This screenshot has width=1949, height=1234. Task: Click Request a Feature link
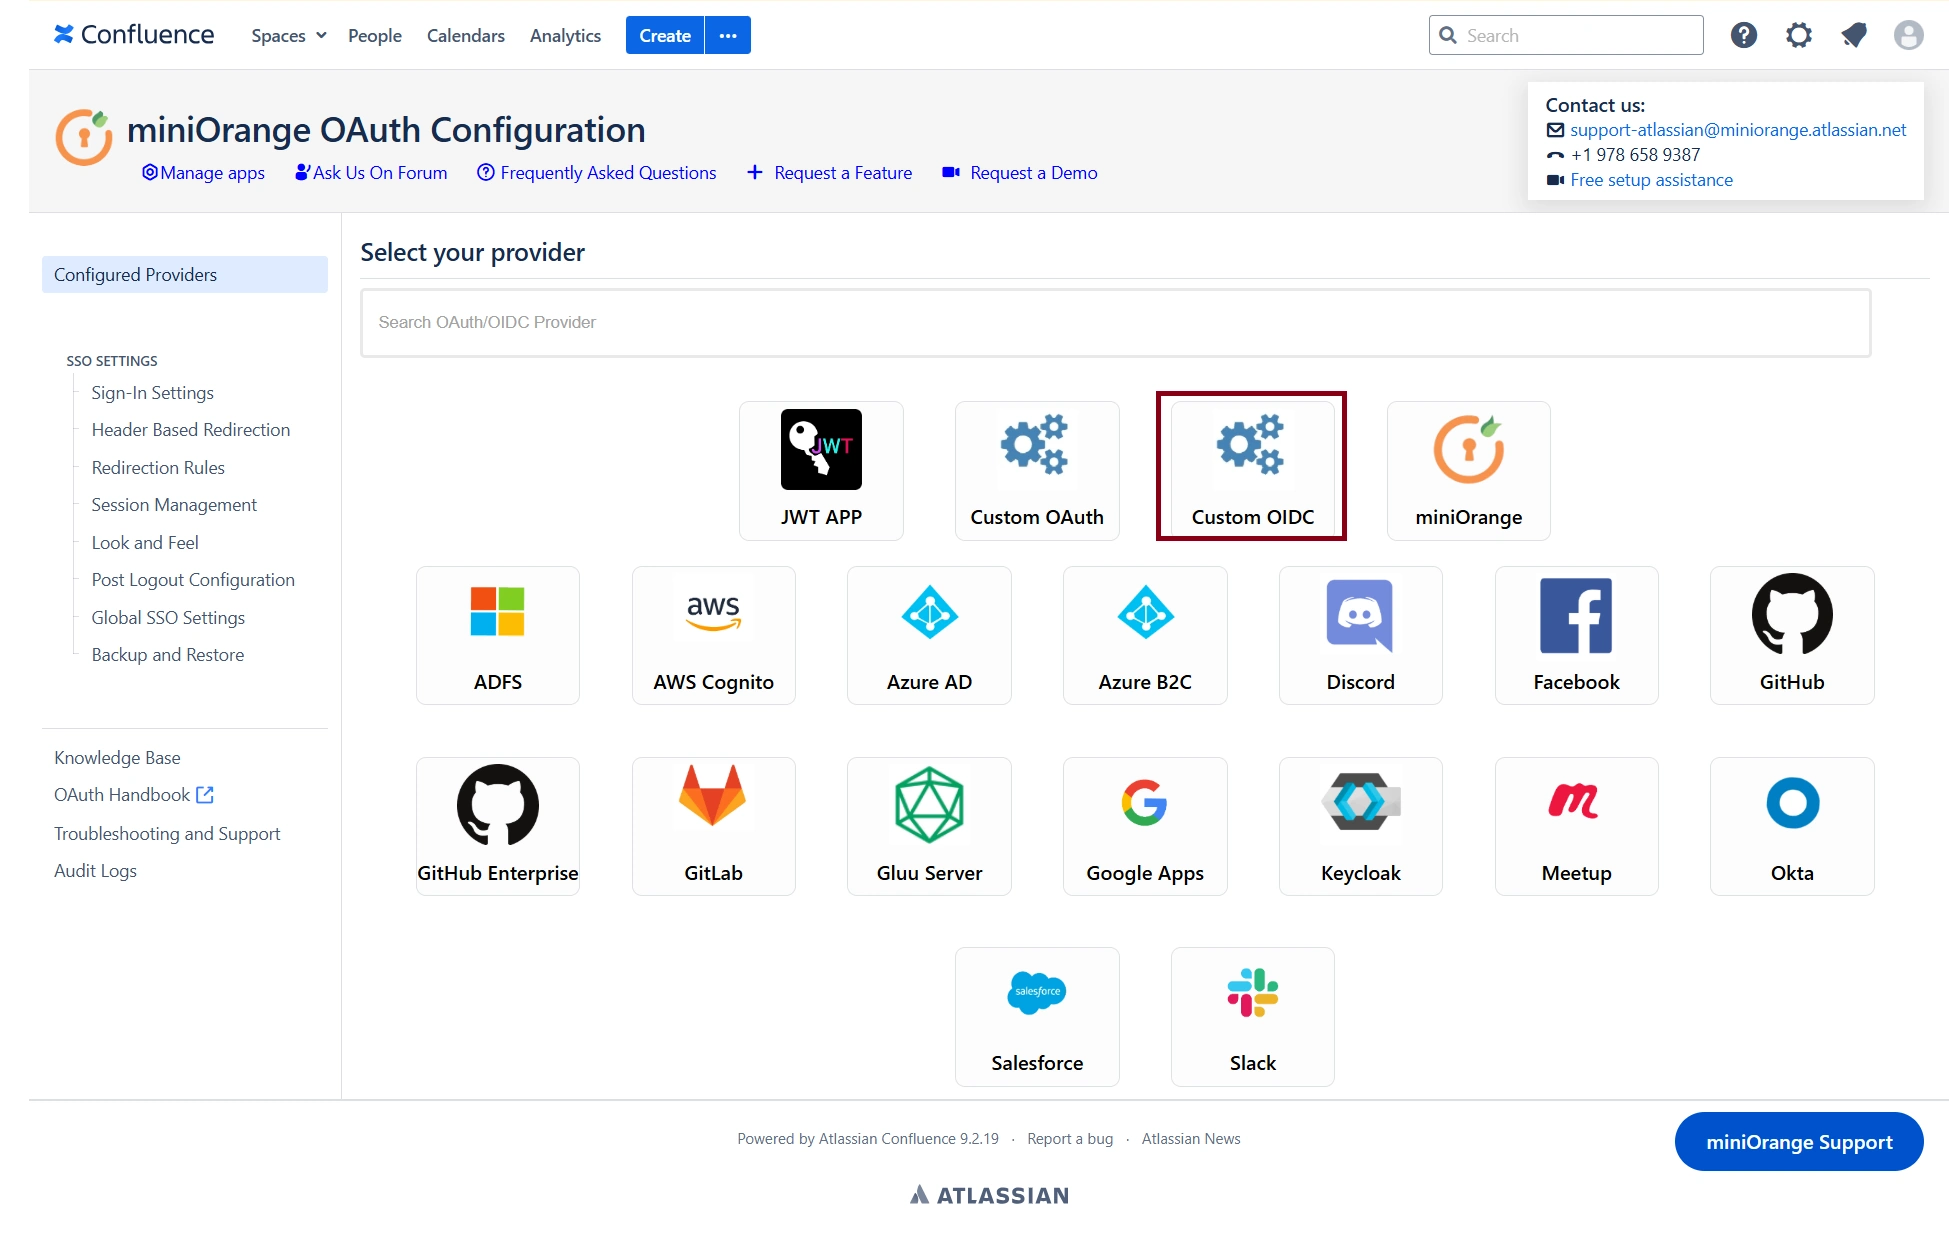830,173
